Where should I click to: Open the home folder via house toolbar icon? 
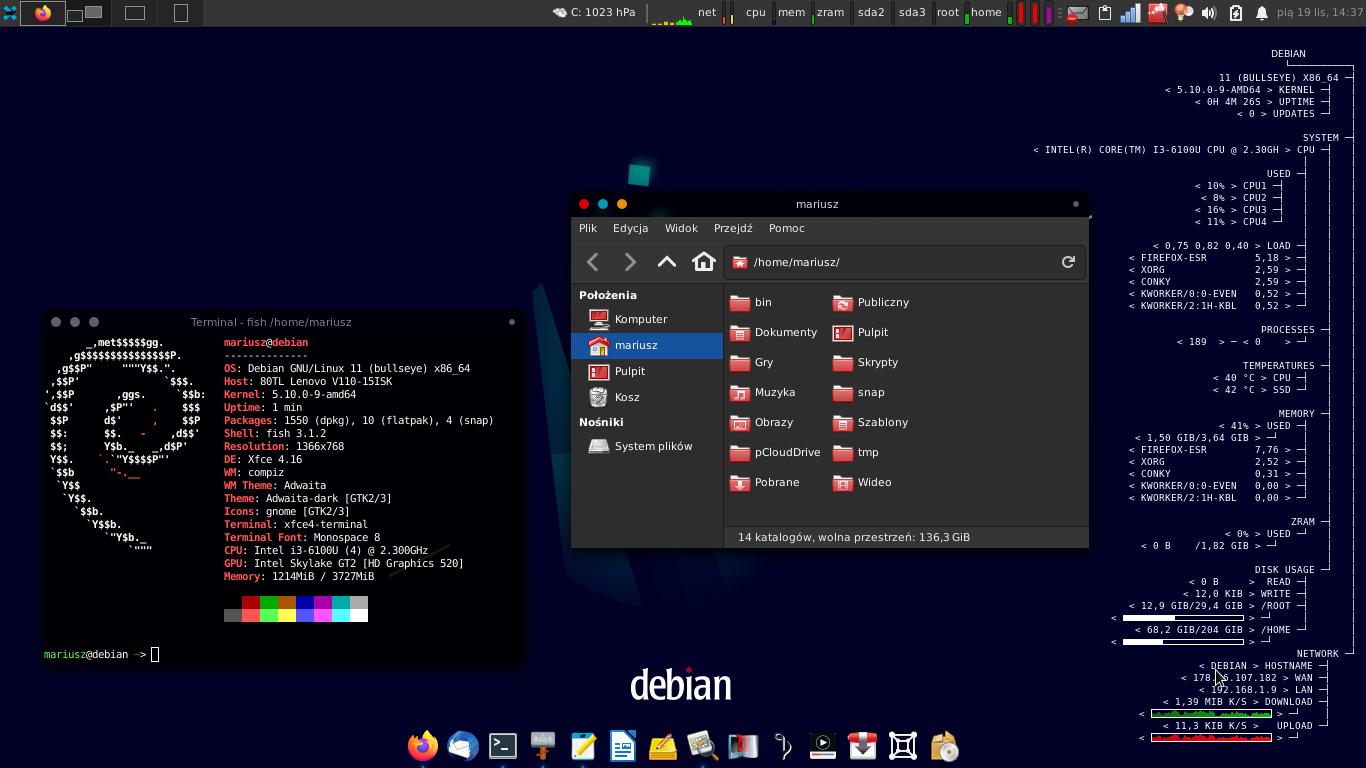pos(704,262)
